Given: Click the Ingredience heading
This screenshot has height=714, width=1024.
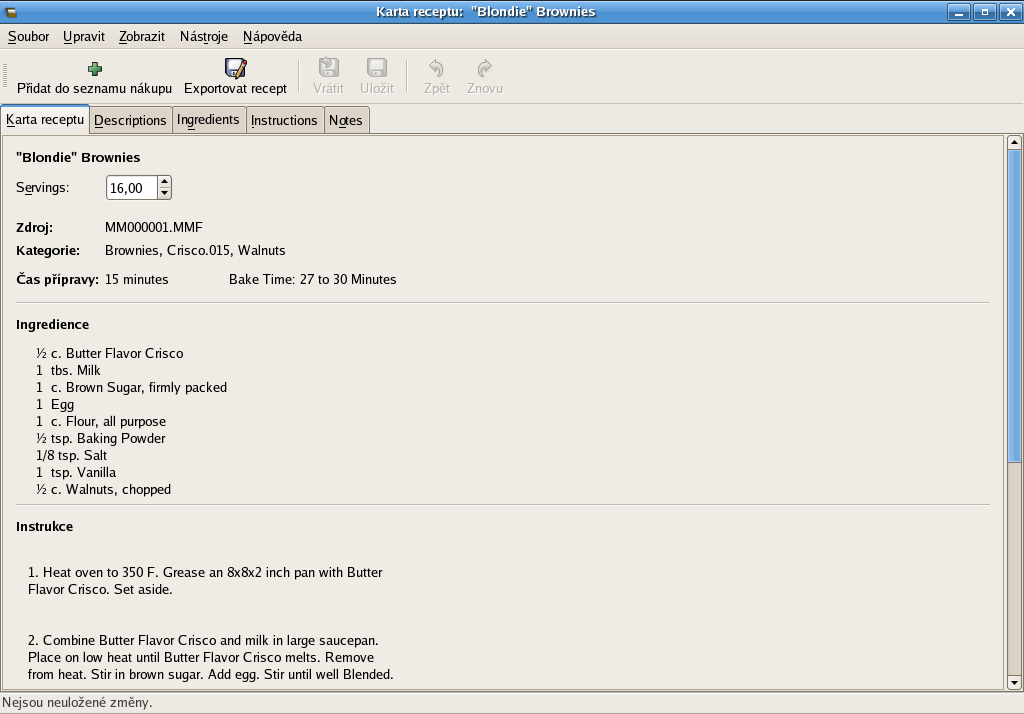Looking at the screenshot, I should 52,325.
